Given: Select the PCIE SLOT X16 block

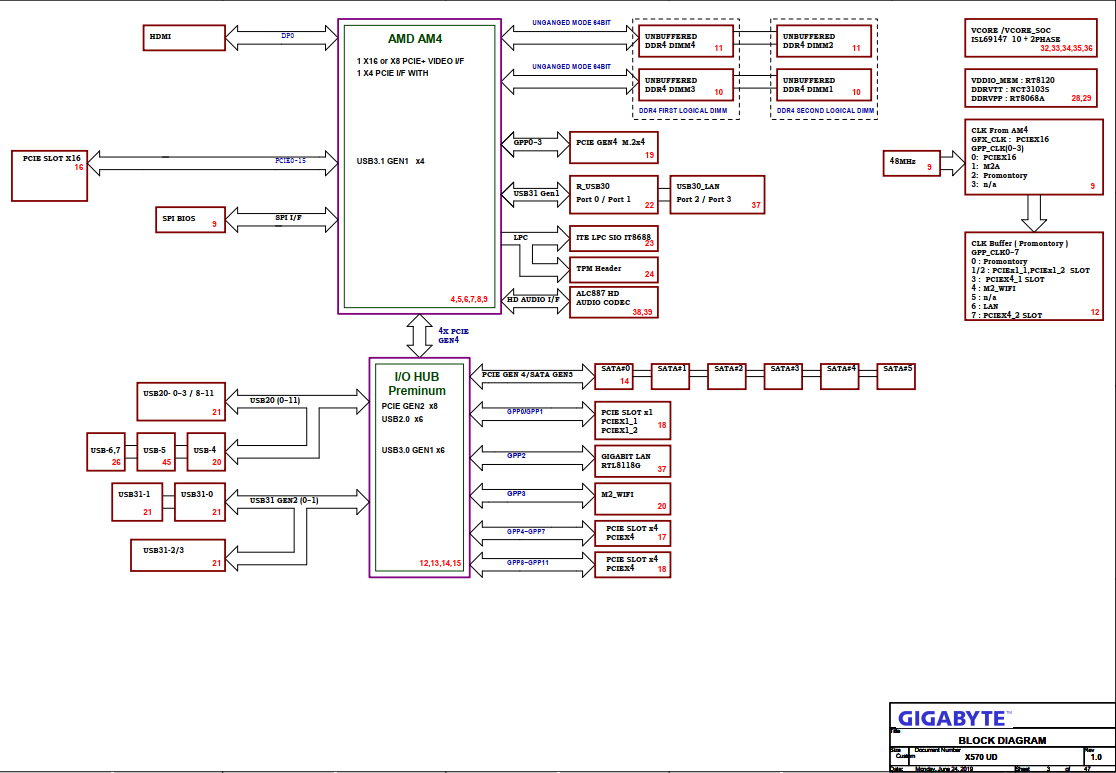Looking at the screenshot, I should (x=49, y=175).
